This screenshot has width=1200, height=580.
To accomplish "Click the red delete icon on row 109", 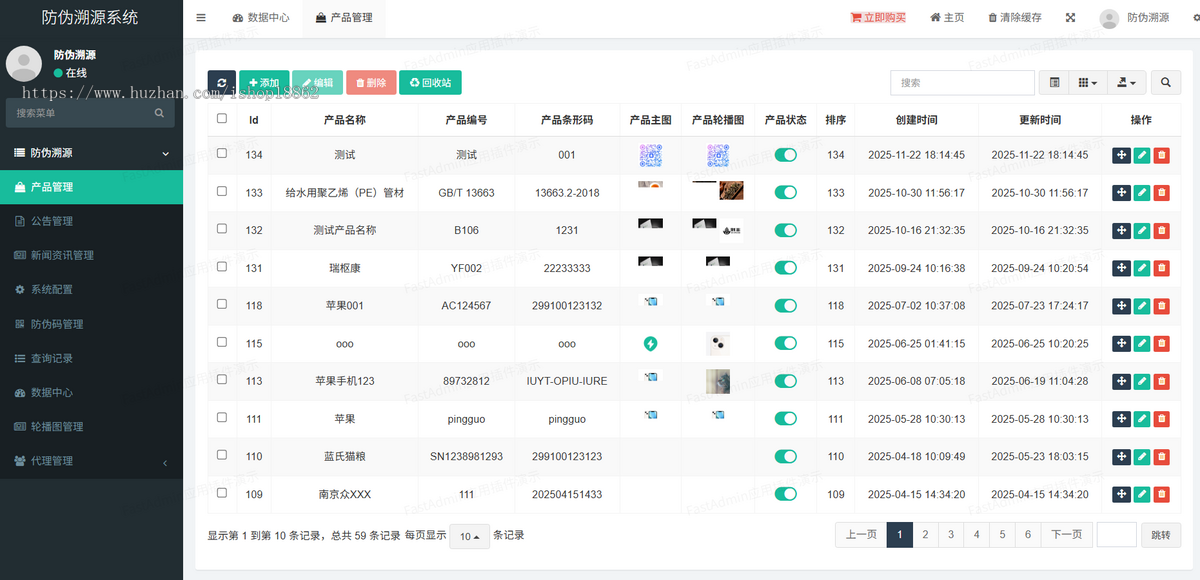I will [1161, 494].
